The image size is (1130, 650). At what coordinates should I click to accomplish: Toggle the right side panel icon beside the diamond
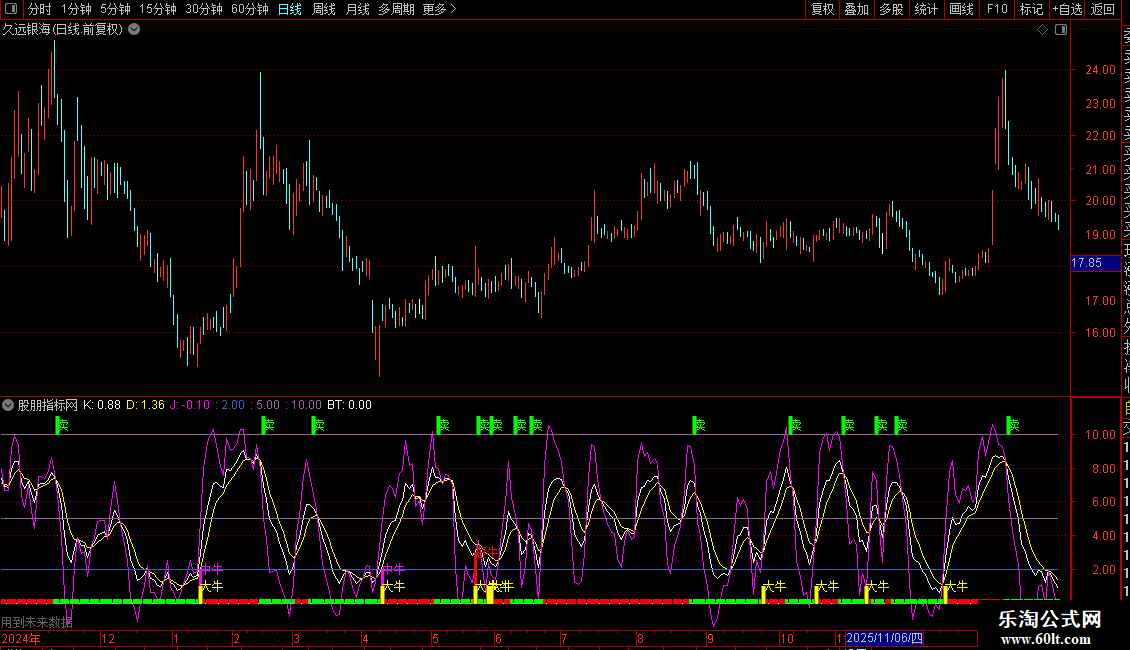tap(1061, 30)
